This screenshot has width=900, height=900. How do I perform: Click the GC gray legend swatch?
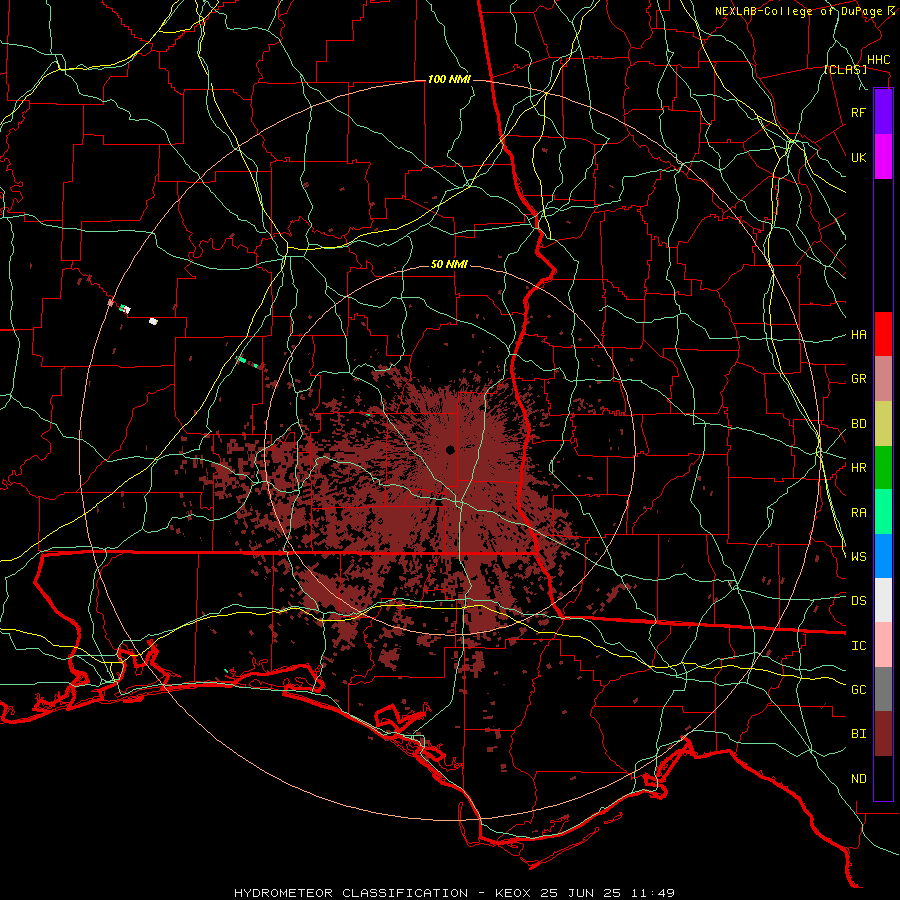coord(883,689)
